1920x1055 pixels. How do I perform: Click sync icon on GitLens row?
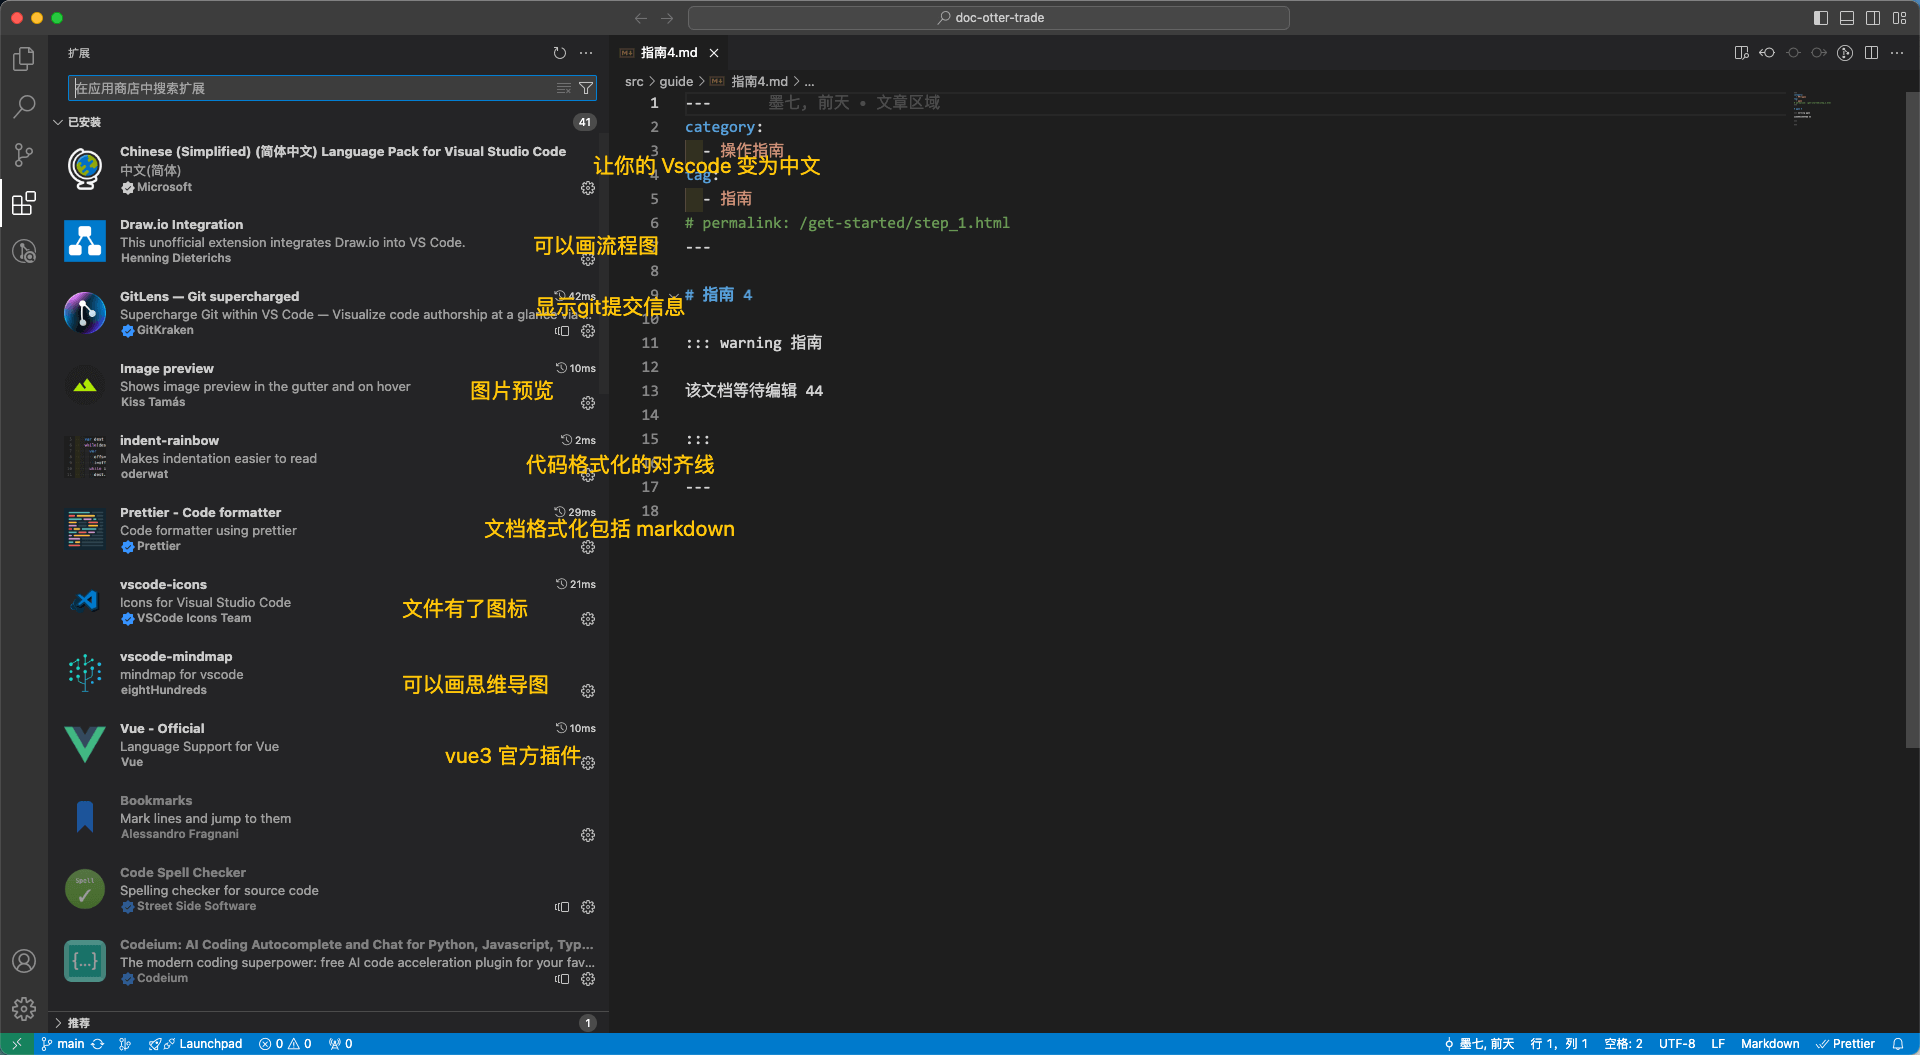click(x=562, y=331)
